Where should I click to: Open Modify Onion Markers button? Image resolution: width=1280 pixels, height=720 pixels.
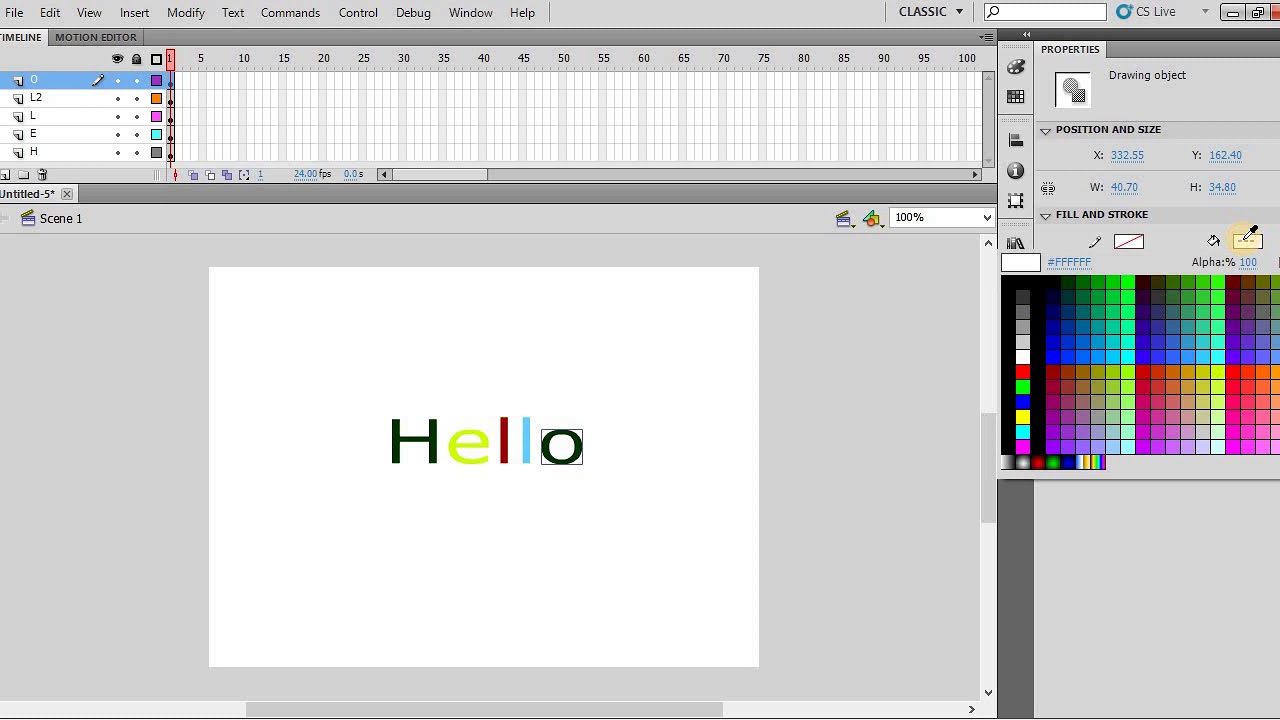coord(244,175)
